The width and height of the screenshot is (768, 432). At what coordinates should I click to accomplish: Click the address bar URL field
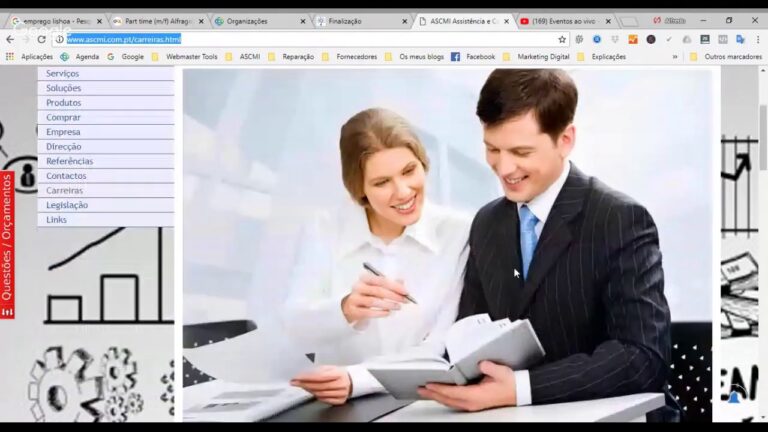(309, 39)
